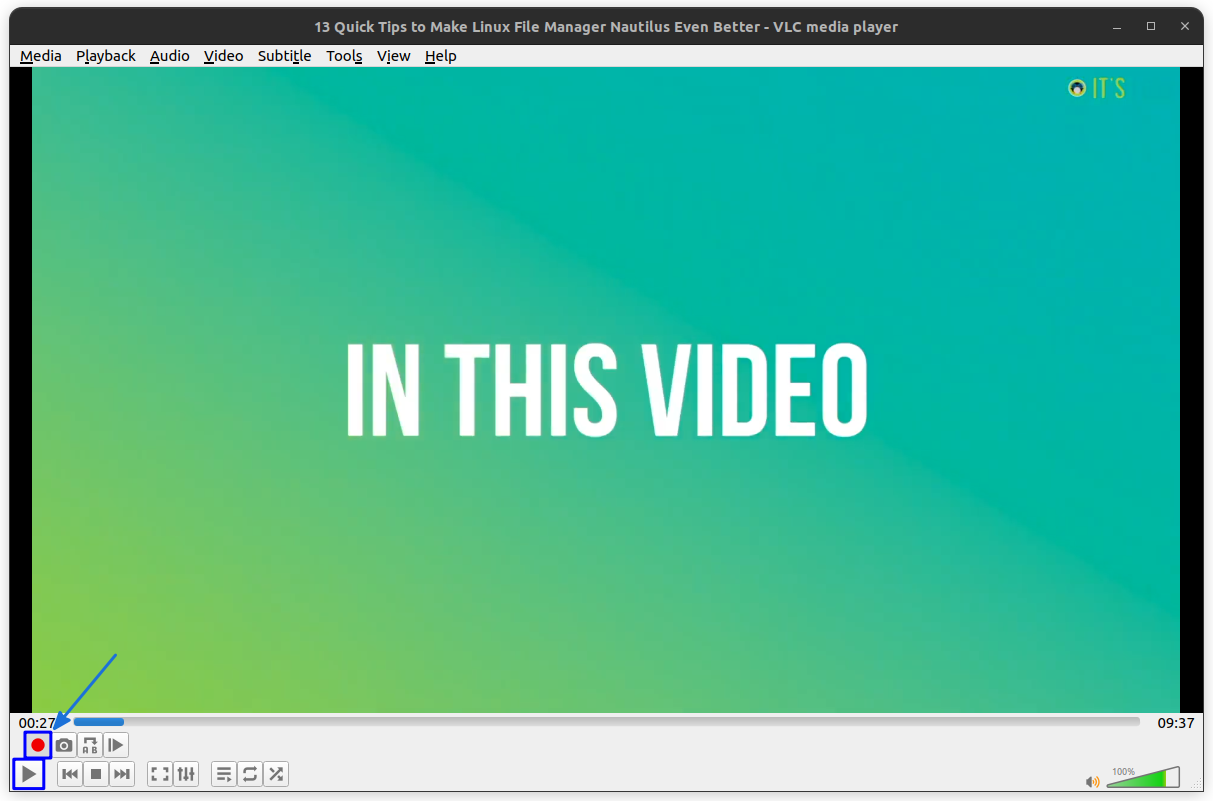Open the extended settings equalizer

tap(186, 773)
